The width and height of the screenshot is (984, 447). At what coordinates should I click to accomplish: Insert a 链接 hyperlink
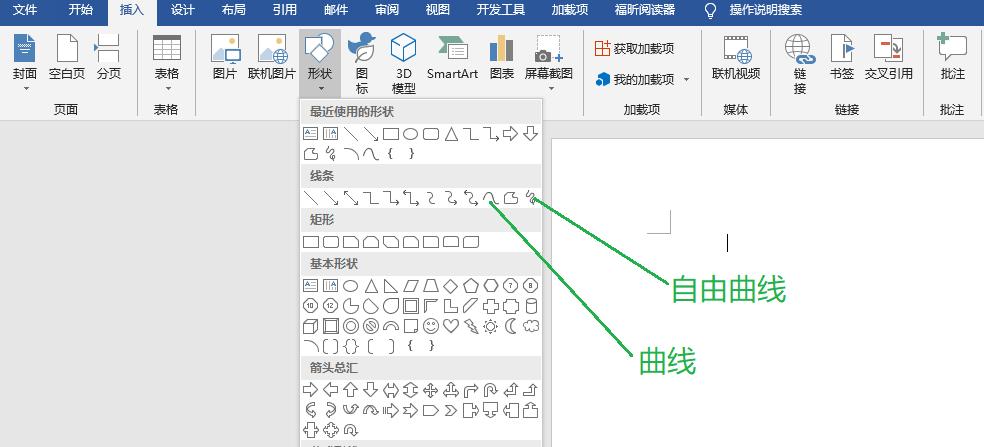[x=800, y=64]
